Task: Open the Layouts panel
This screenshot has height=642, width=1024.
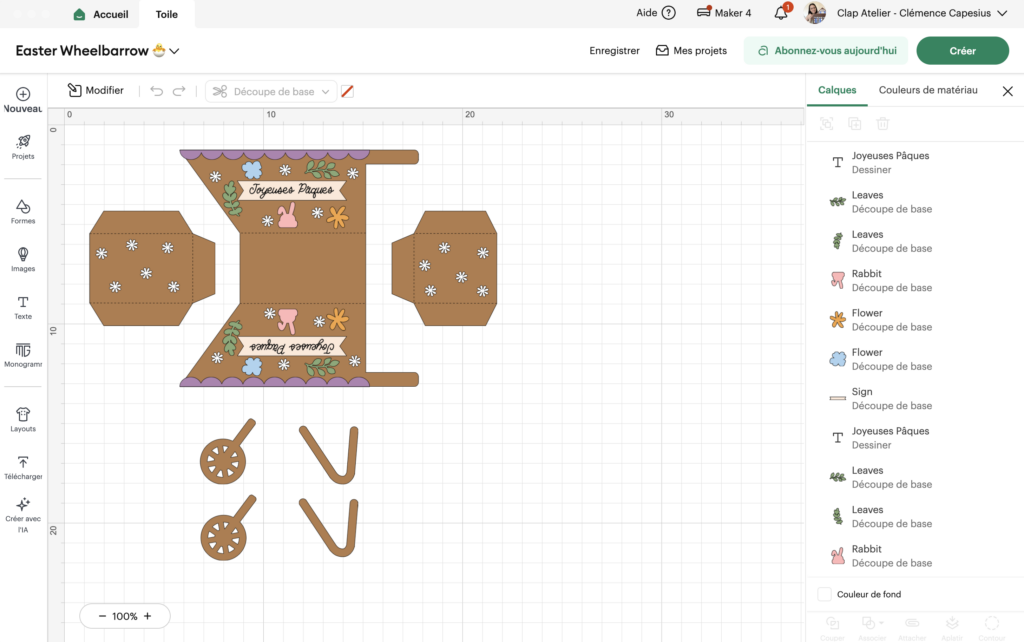Action: tap(23, 419)
